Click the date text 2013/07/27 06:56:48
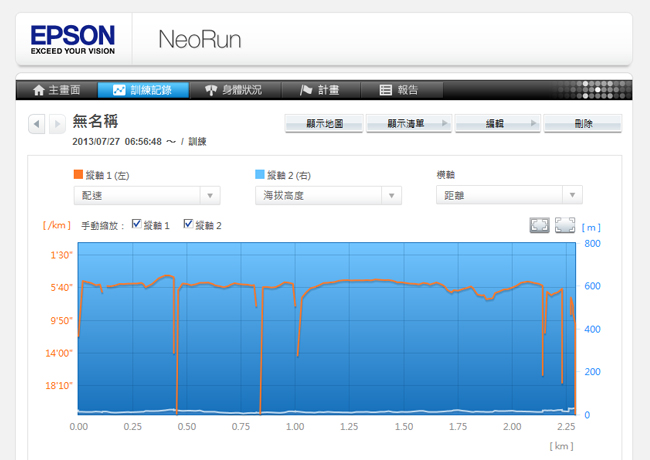Viewport: 650px width, 460px height. tap(117, 142)
